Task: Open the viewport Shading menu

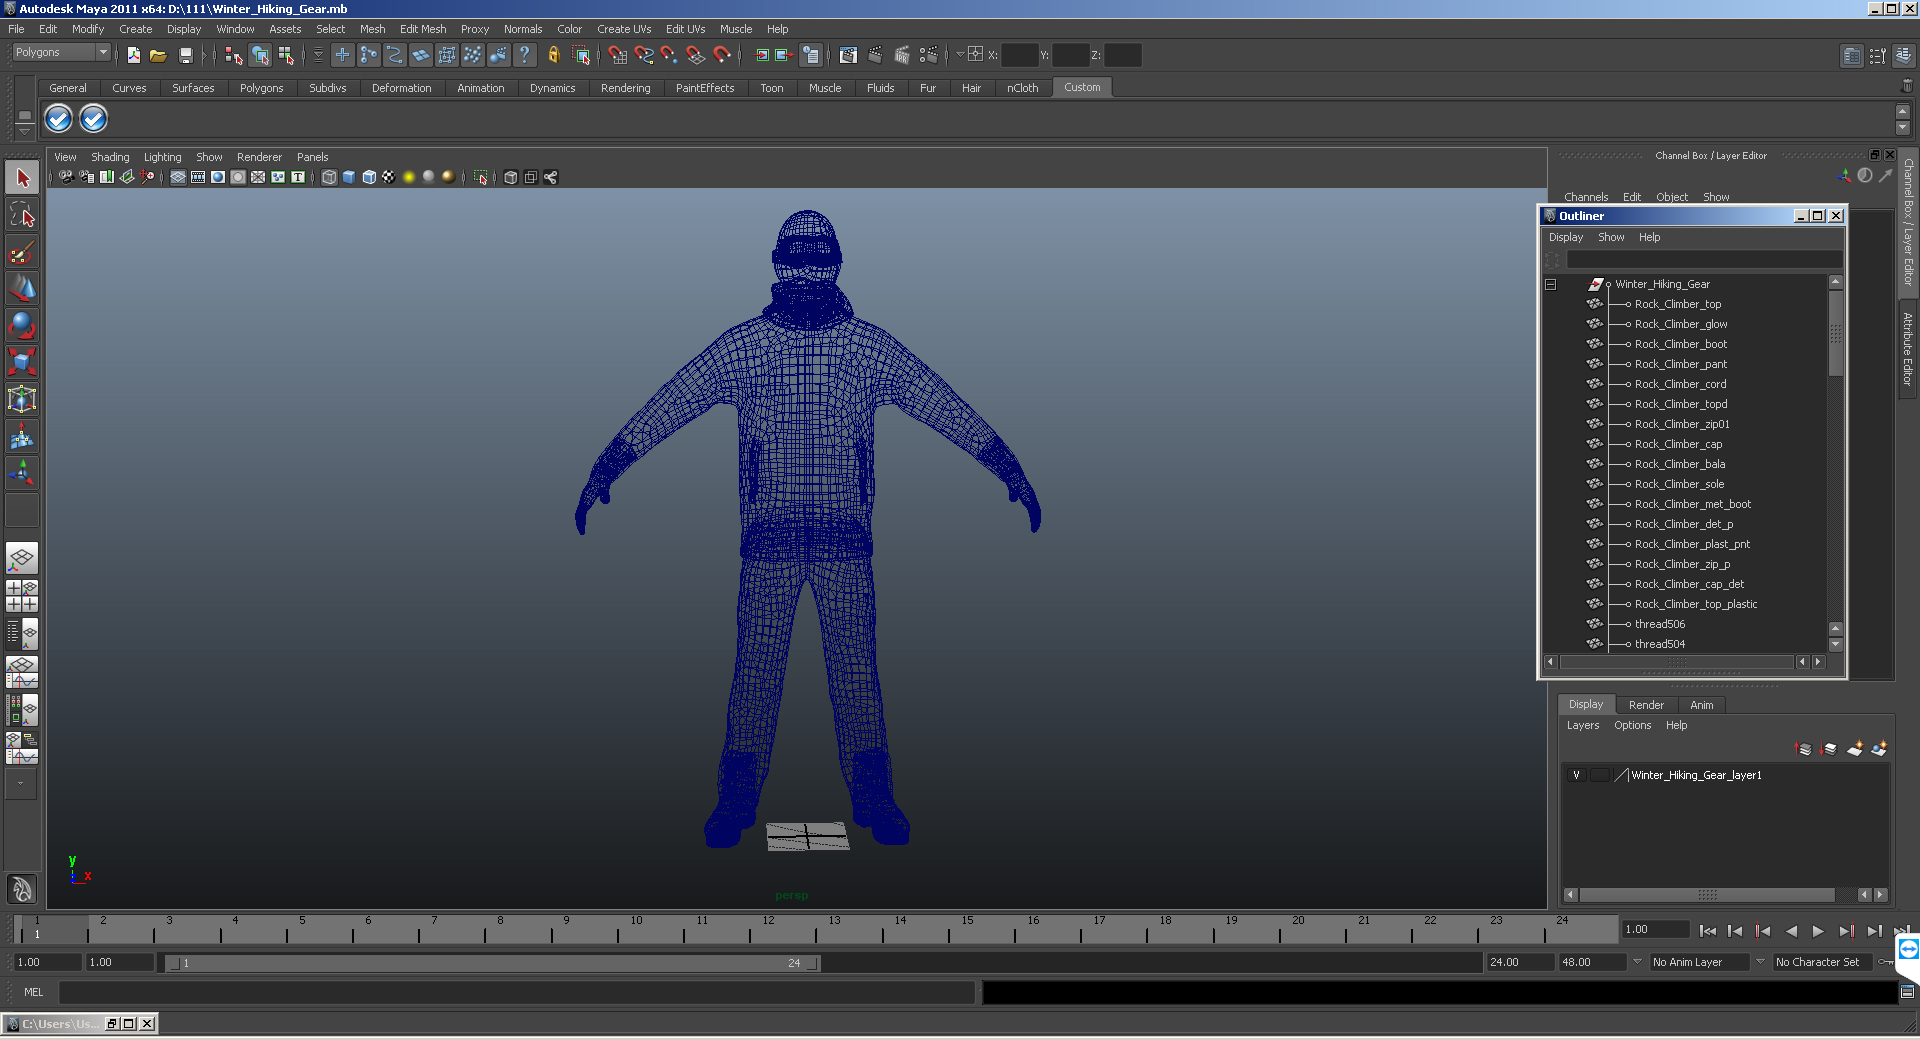Action: point(110,157)
